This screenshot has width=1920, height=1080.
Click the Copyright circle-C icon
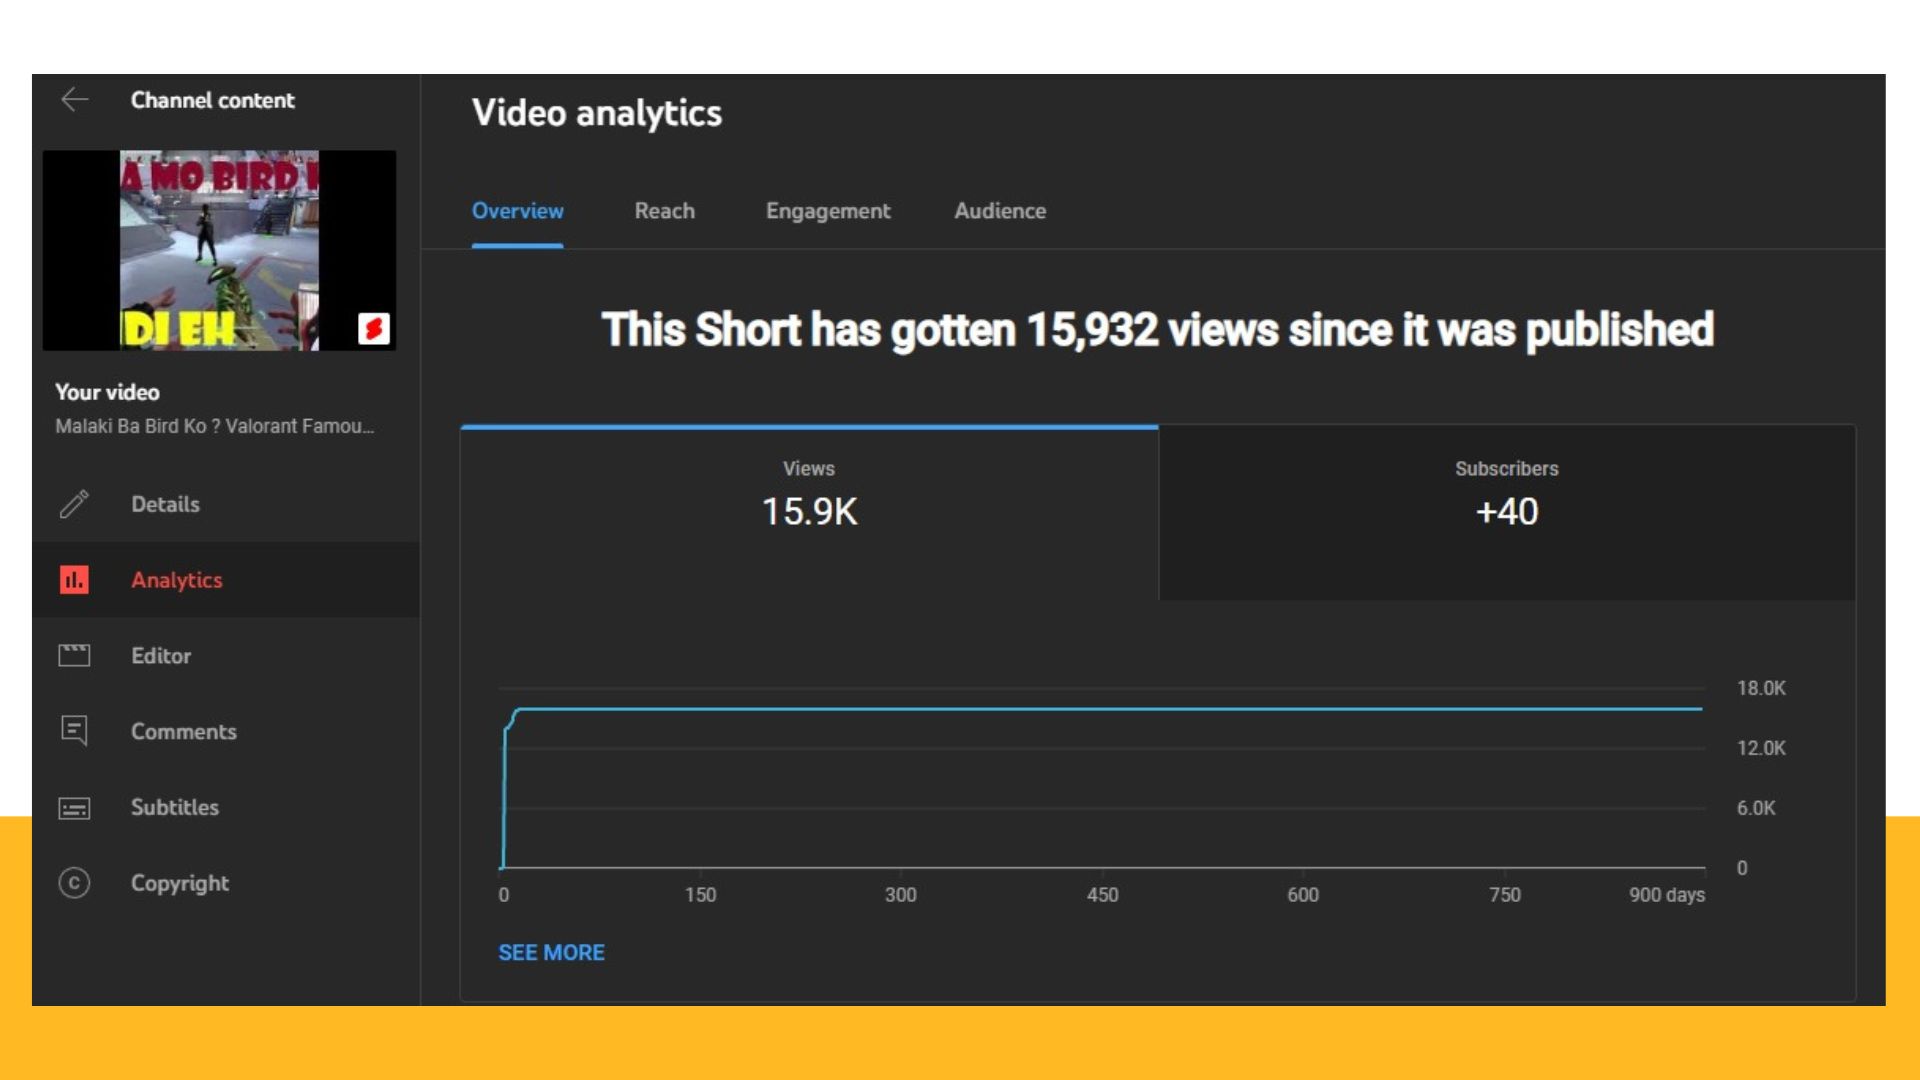[x=74, y=883]
